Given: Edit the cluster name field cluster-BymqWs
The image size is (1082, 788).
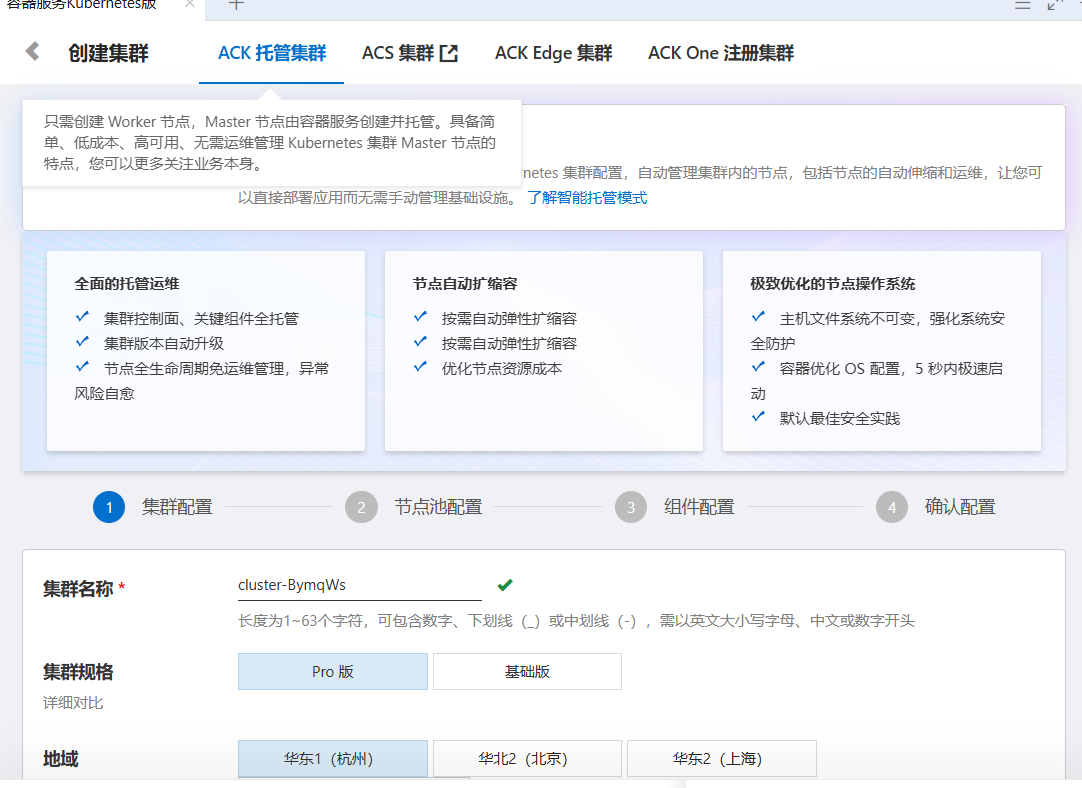Looking at the screenshot, I should coord(360,585).
